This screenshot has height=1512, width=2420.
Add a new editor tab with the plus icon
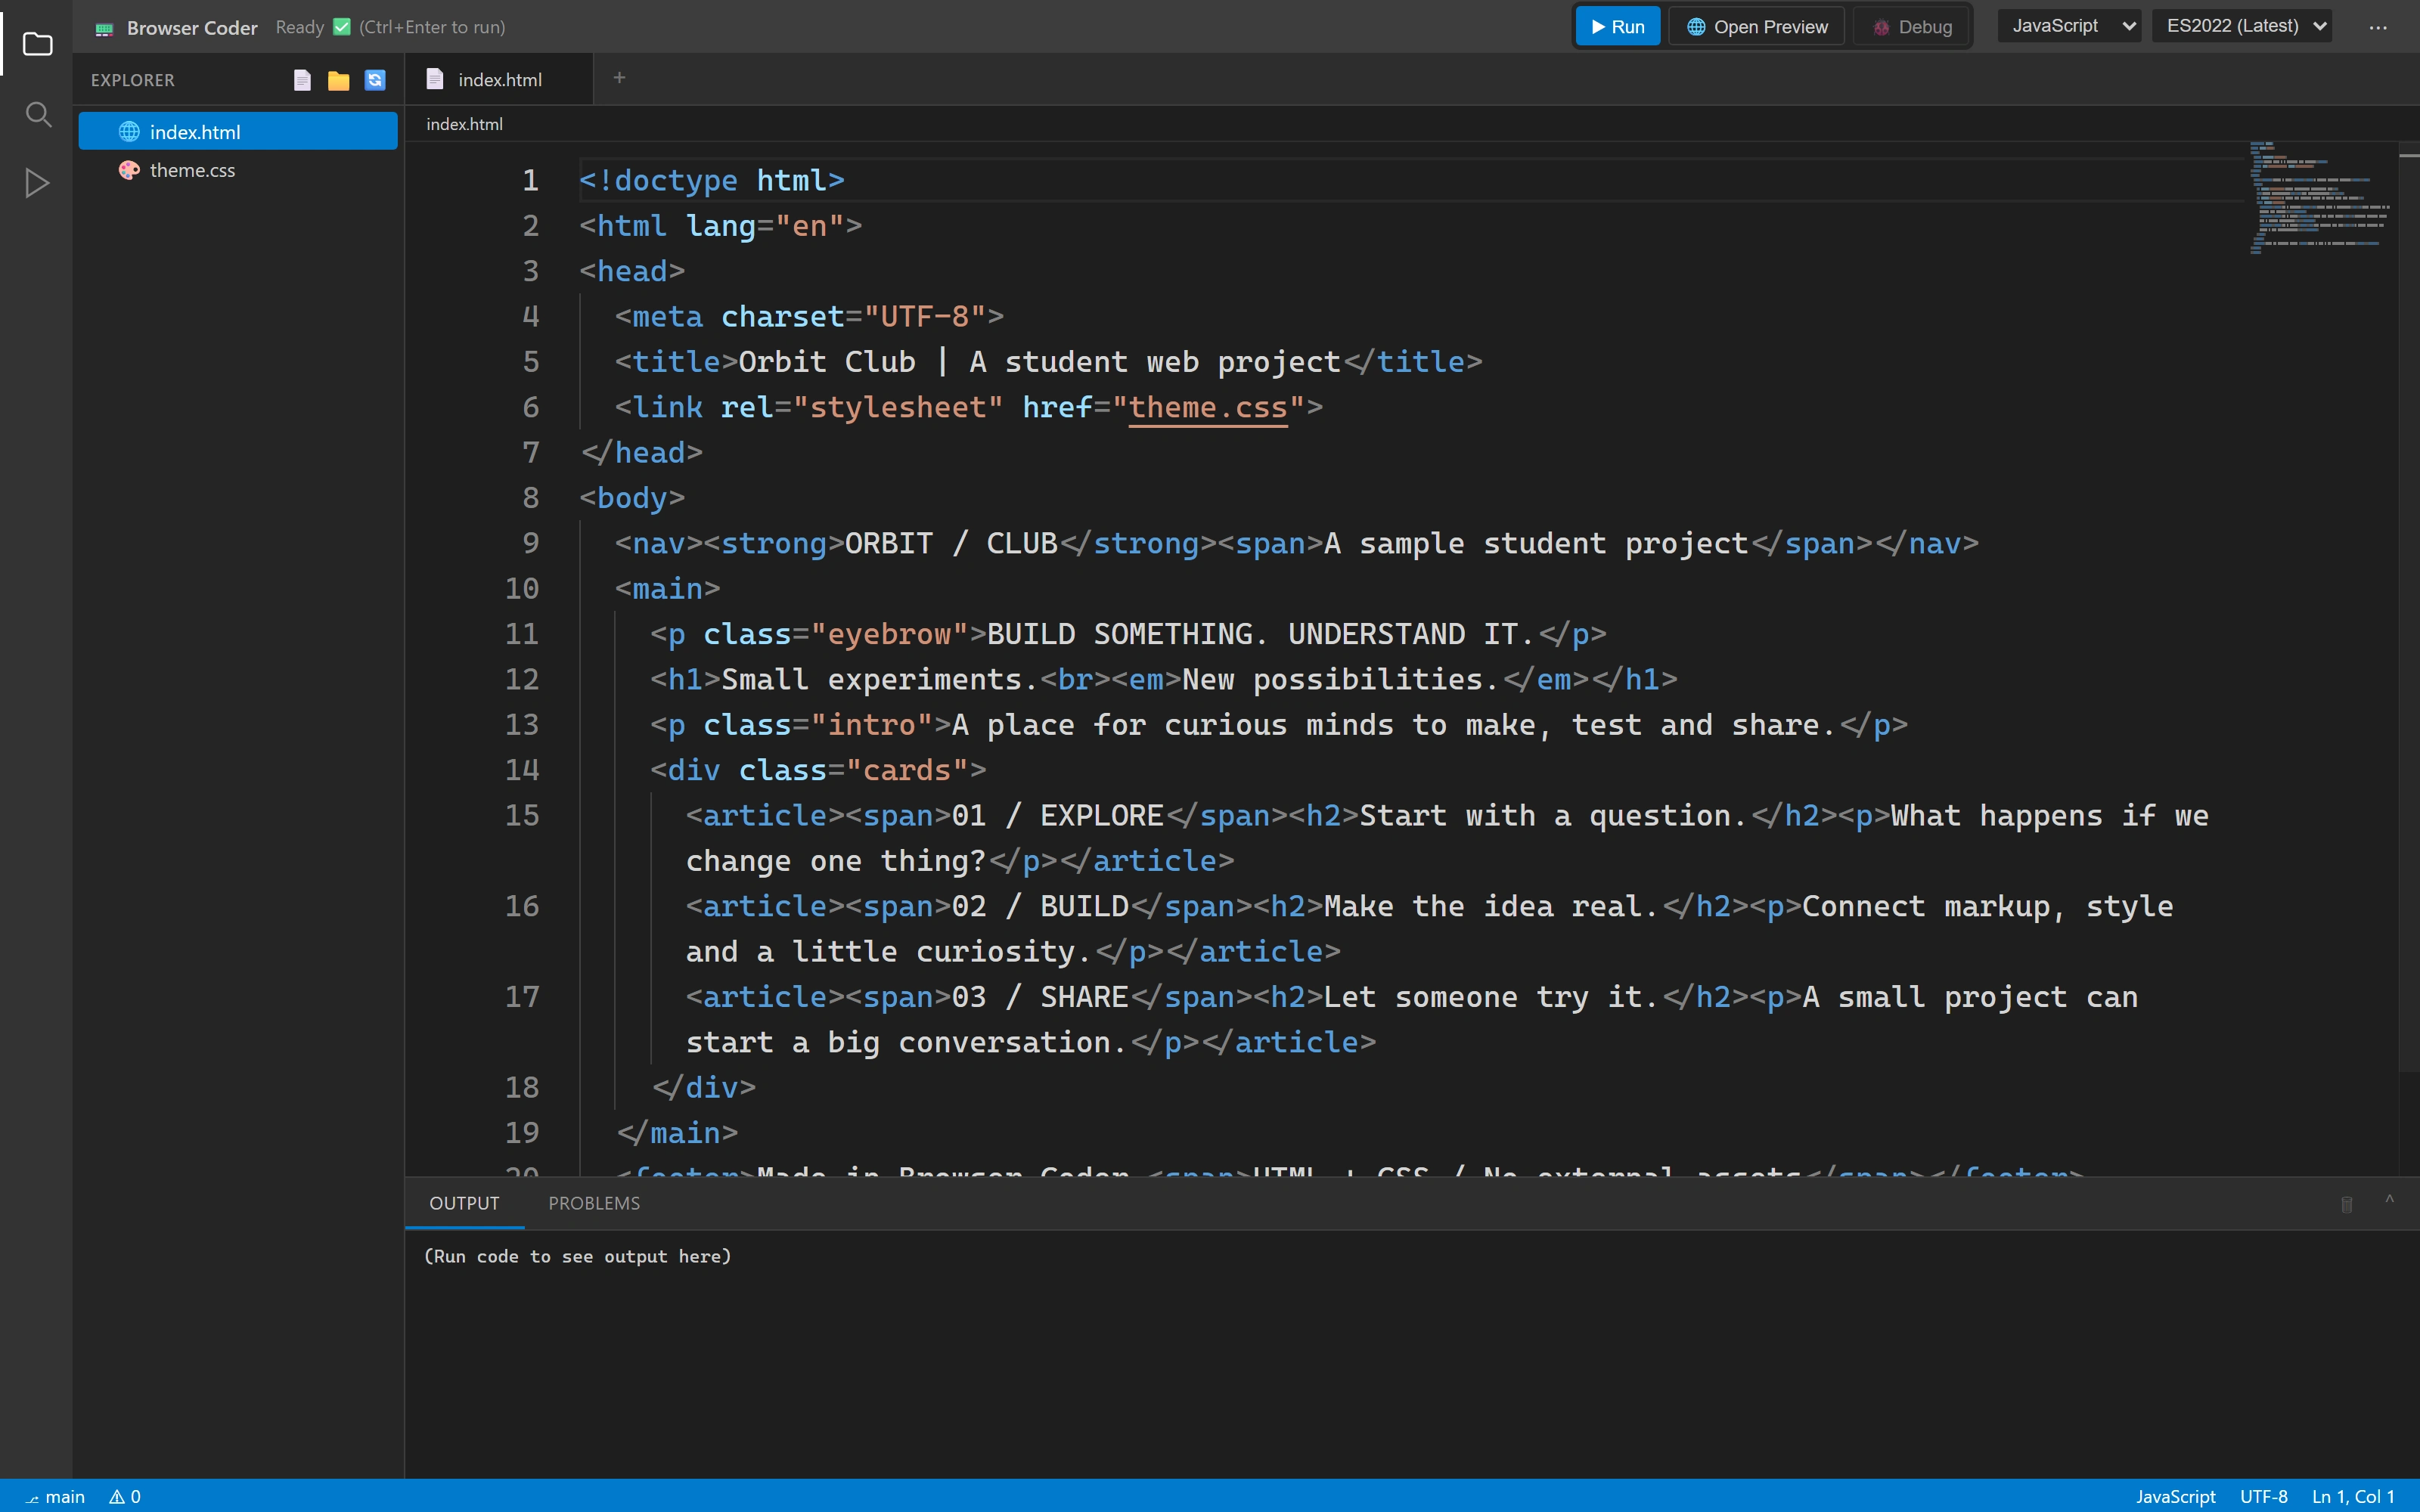(x=619, y=78)
